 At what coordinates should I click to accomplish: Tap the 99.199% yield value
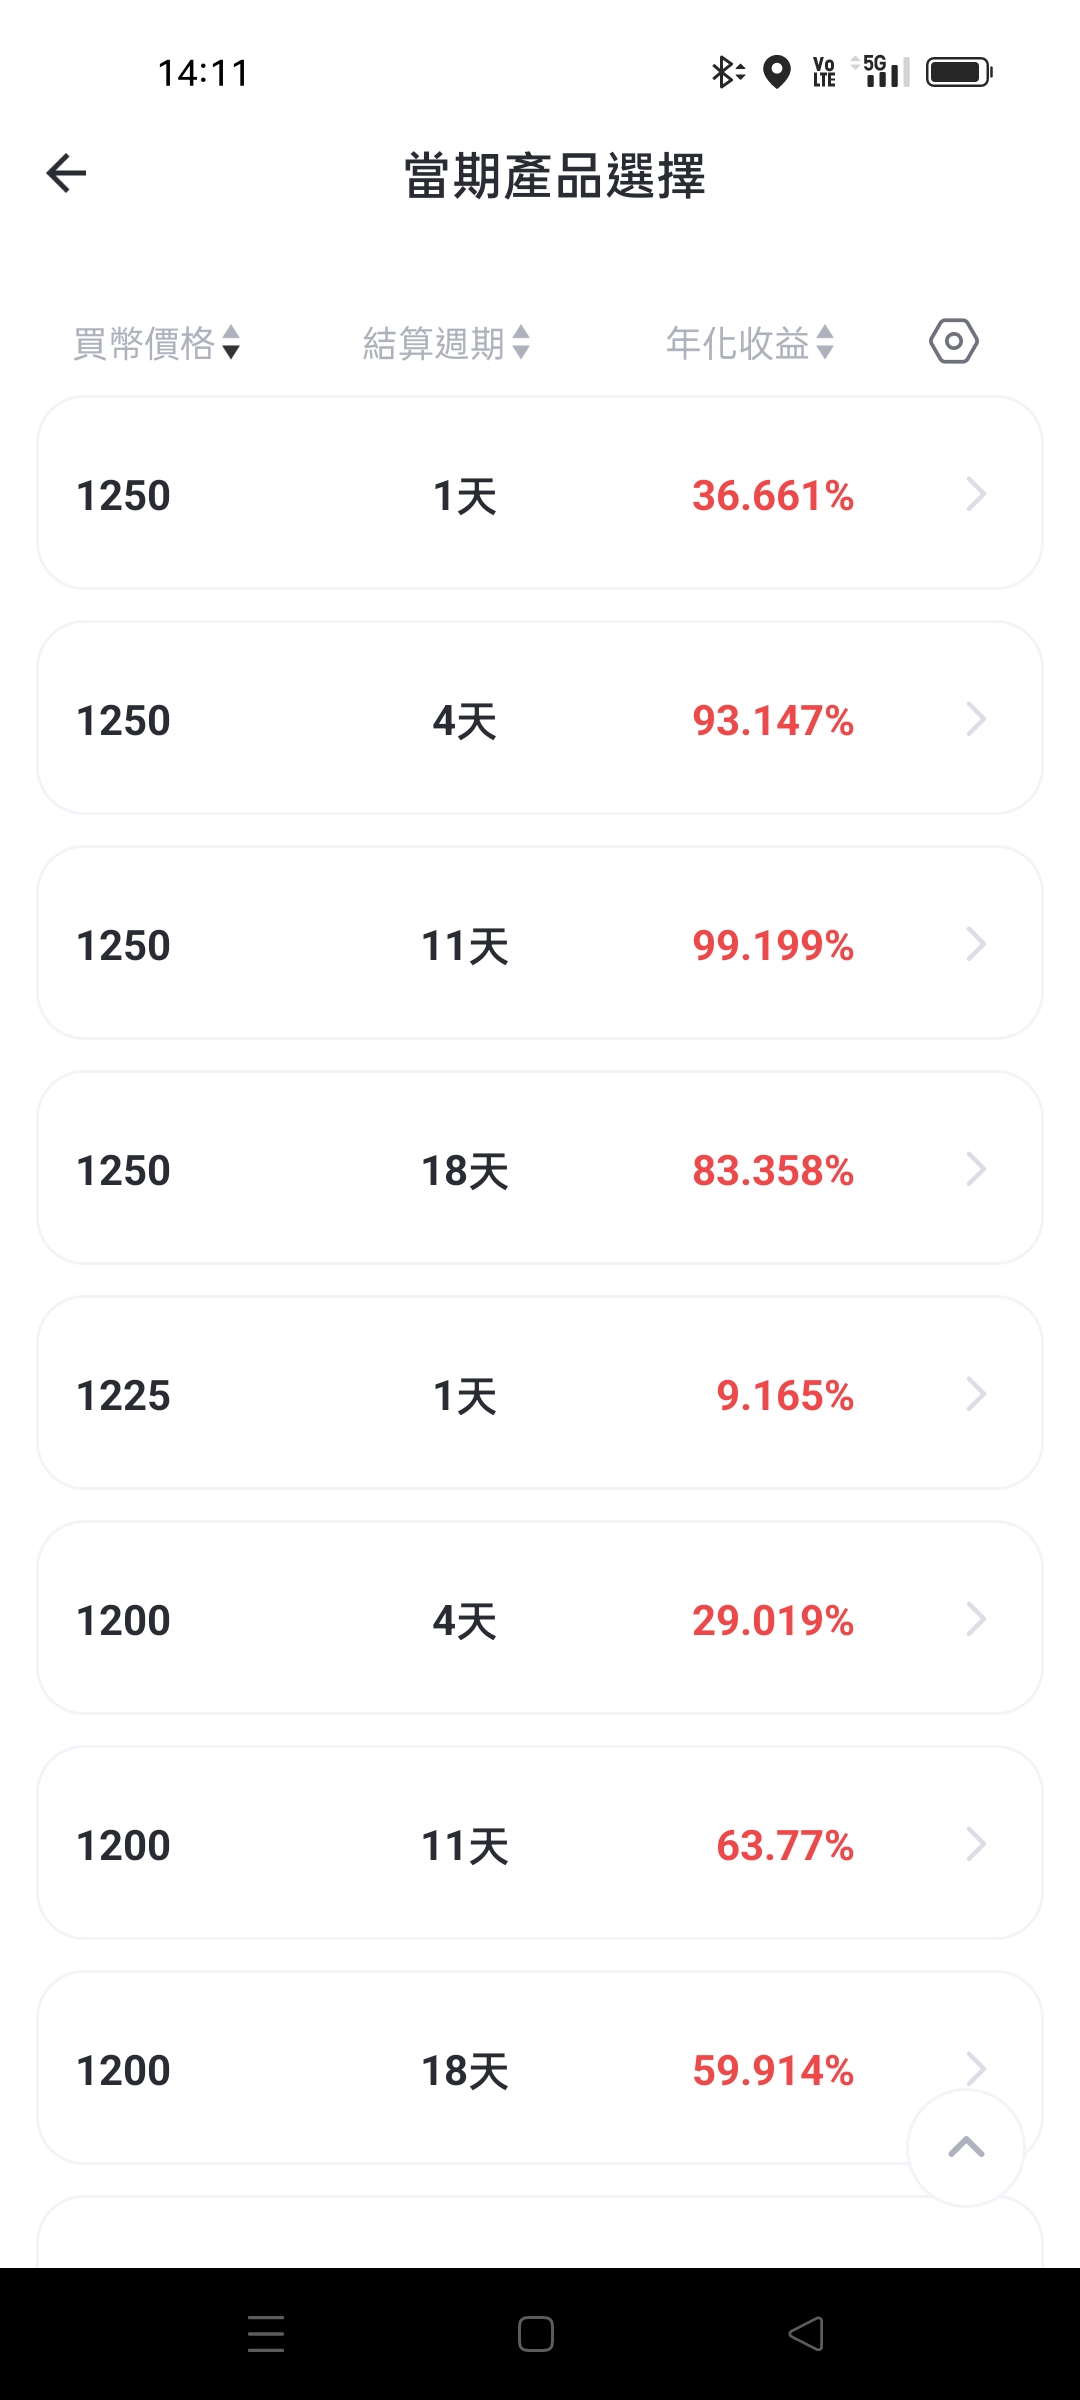773,945
